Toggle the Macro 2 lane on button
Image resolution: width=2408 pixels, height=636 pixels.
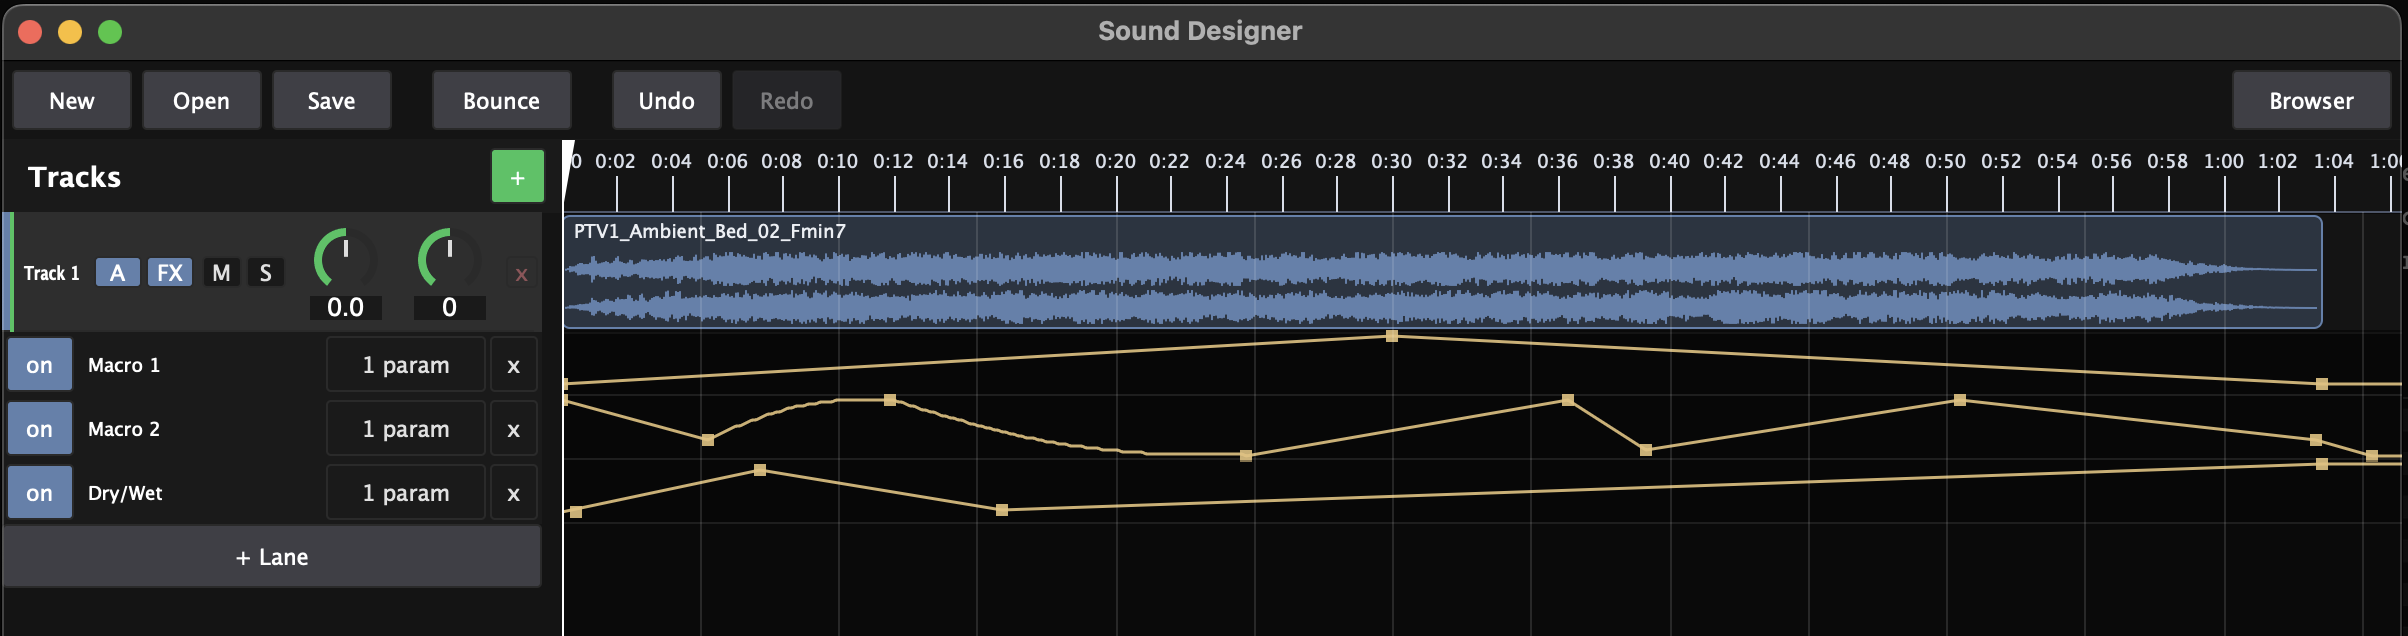(40, 429)
